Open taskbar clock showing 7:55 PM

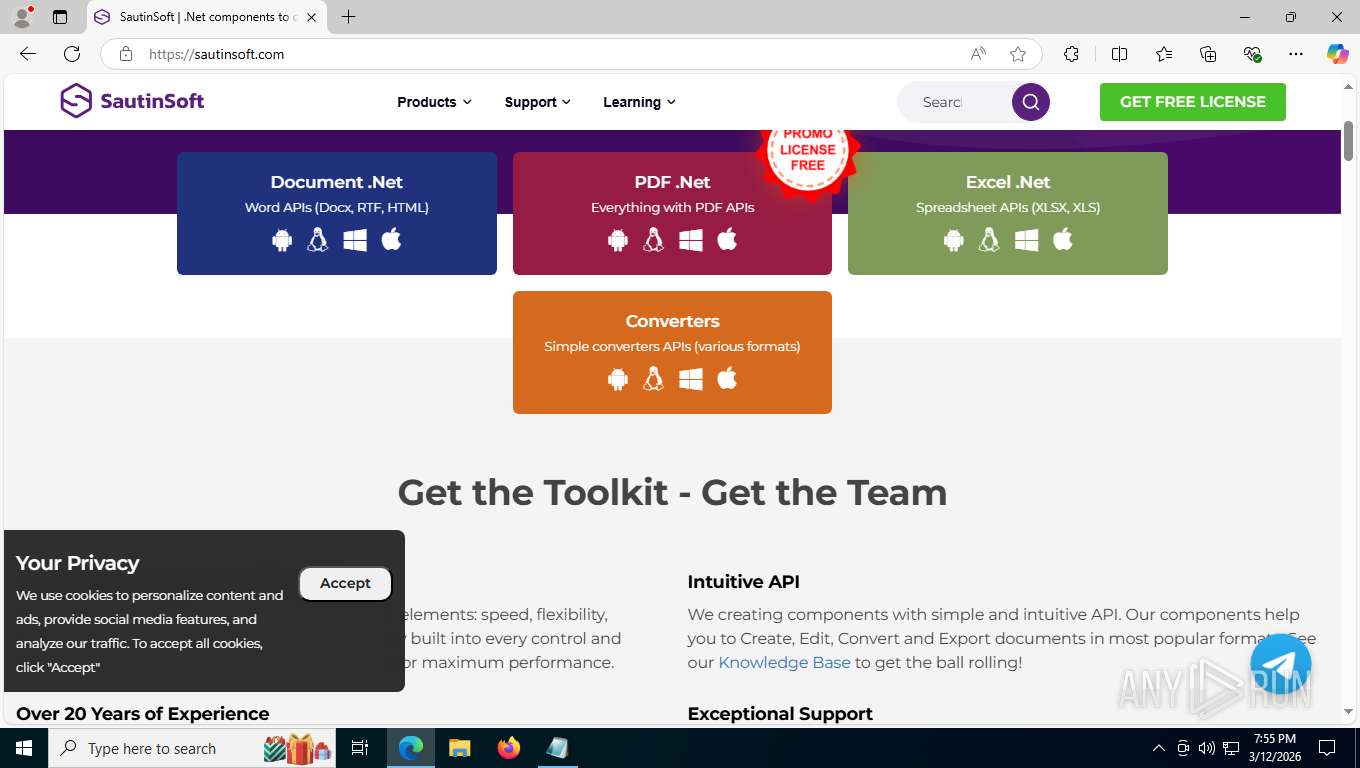point(1275,748)
